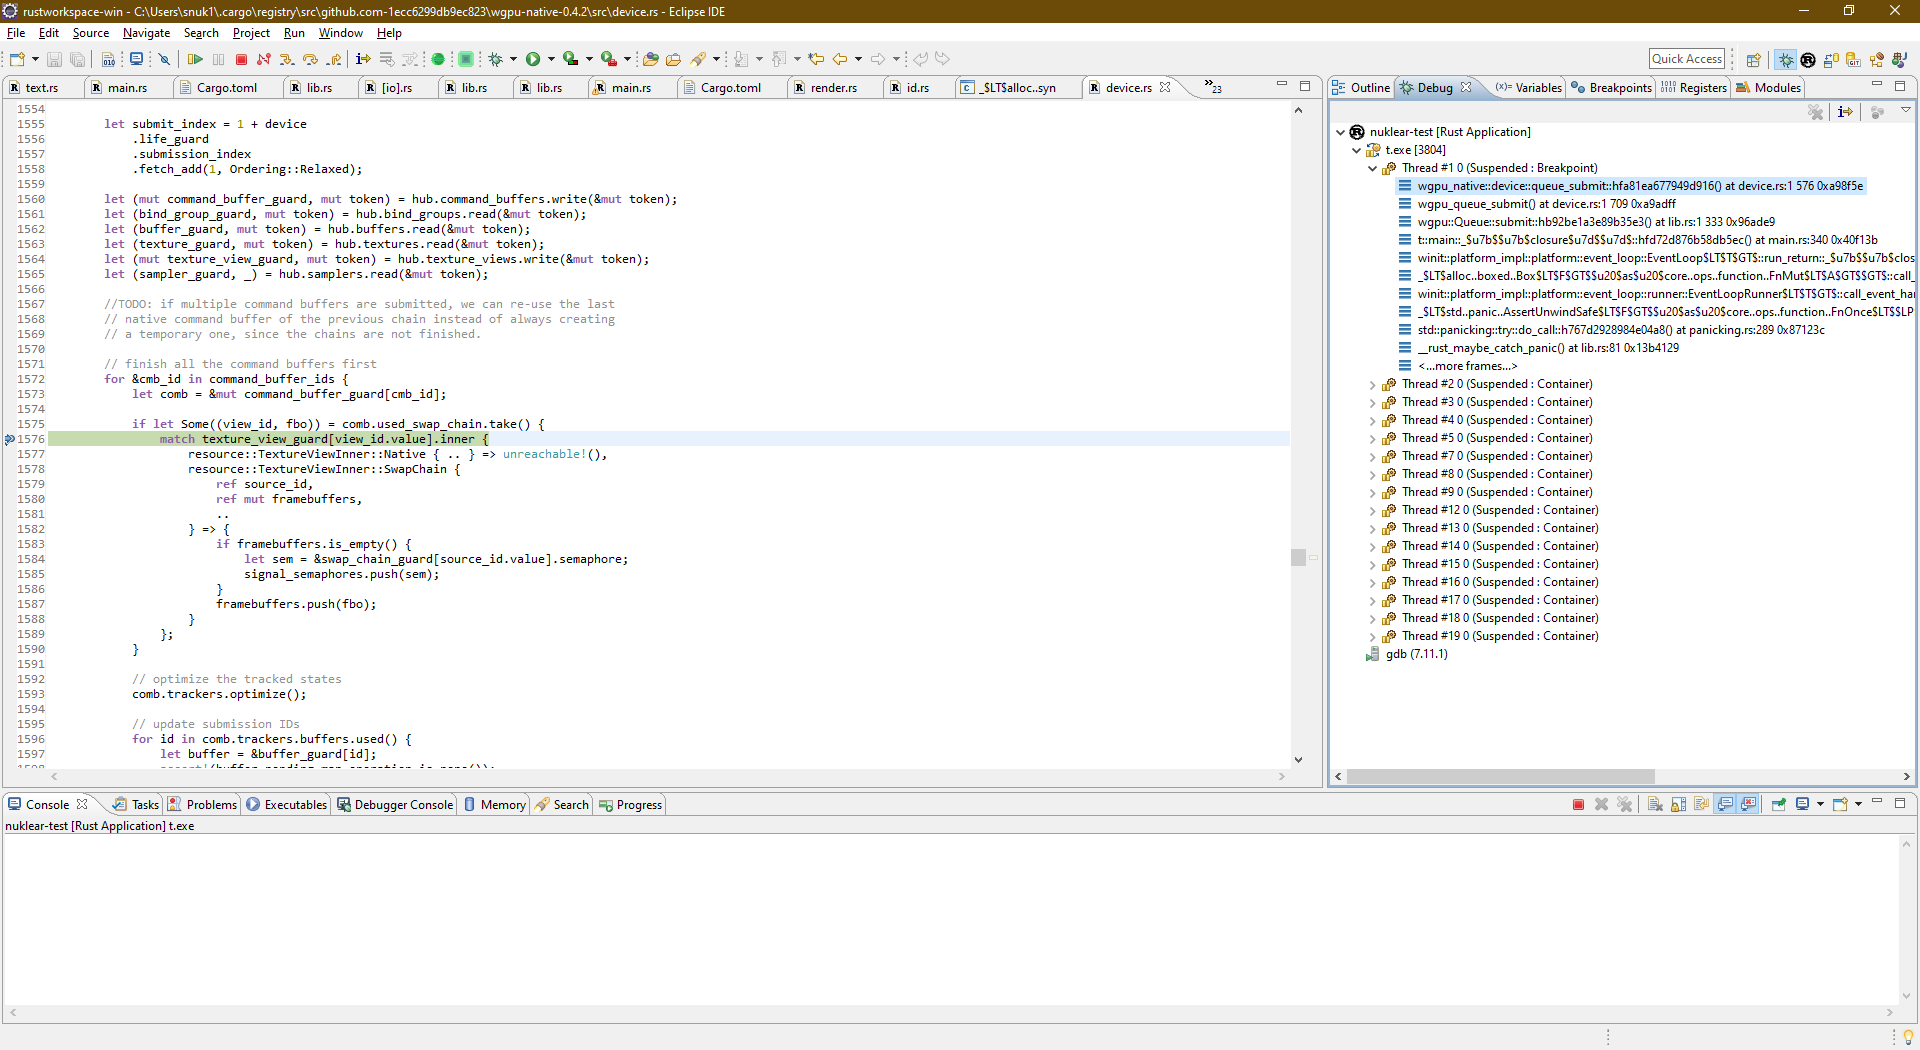Click the <...more frames...> entry

pos(1467,366)
